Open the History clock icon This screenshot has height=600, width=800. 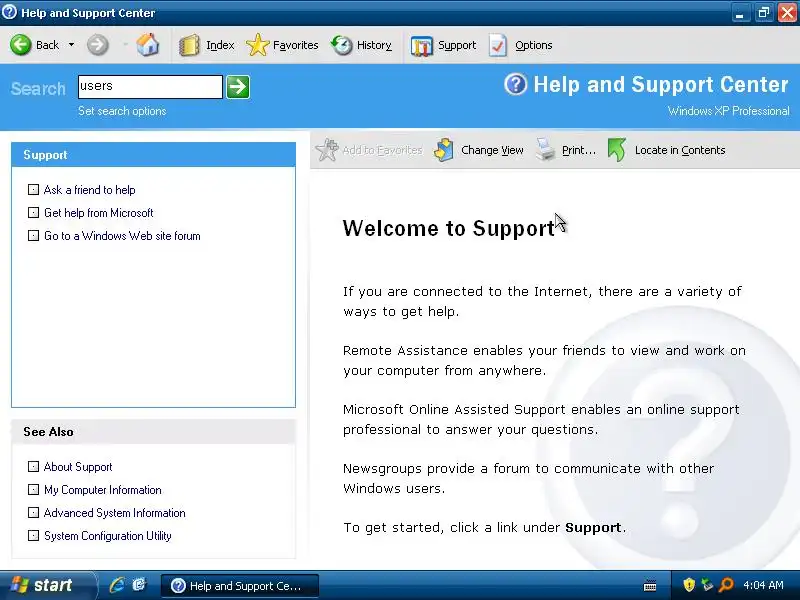[341, 45]
